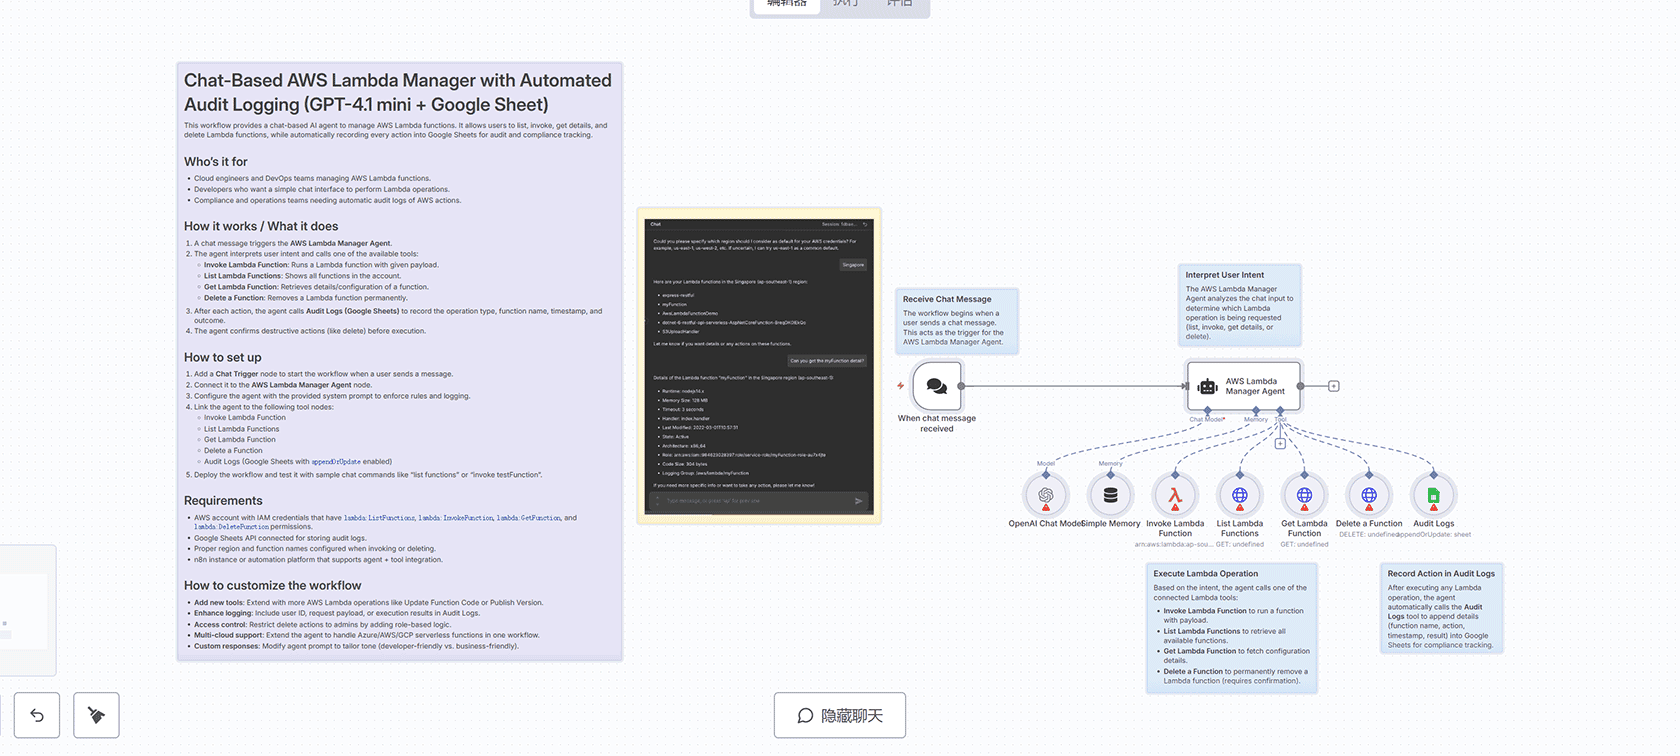Select the OpenAI Chat Model node
The height and width of the screenshot is (756, 1680).
[1046, 495]
